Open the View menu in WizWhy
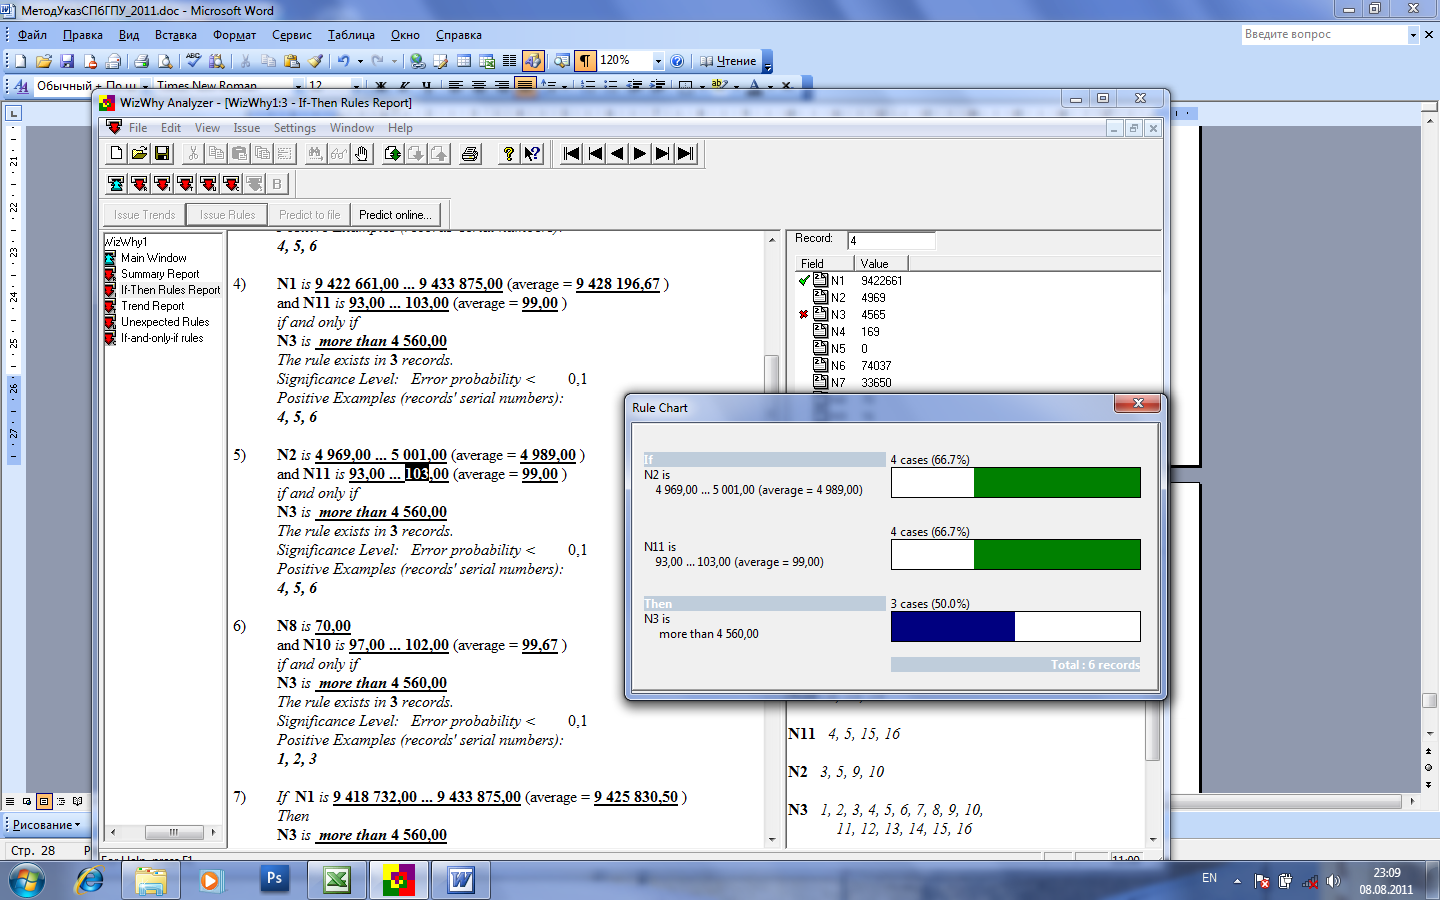 click(207, 128)
